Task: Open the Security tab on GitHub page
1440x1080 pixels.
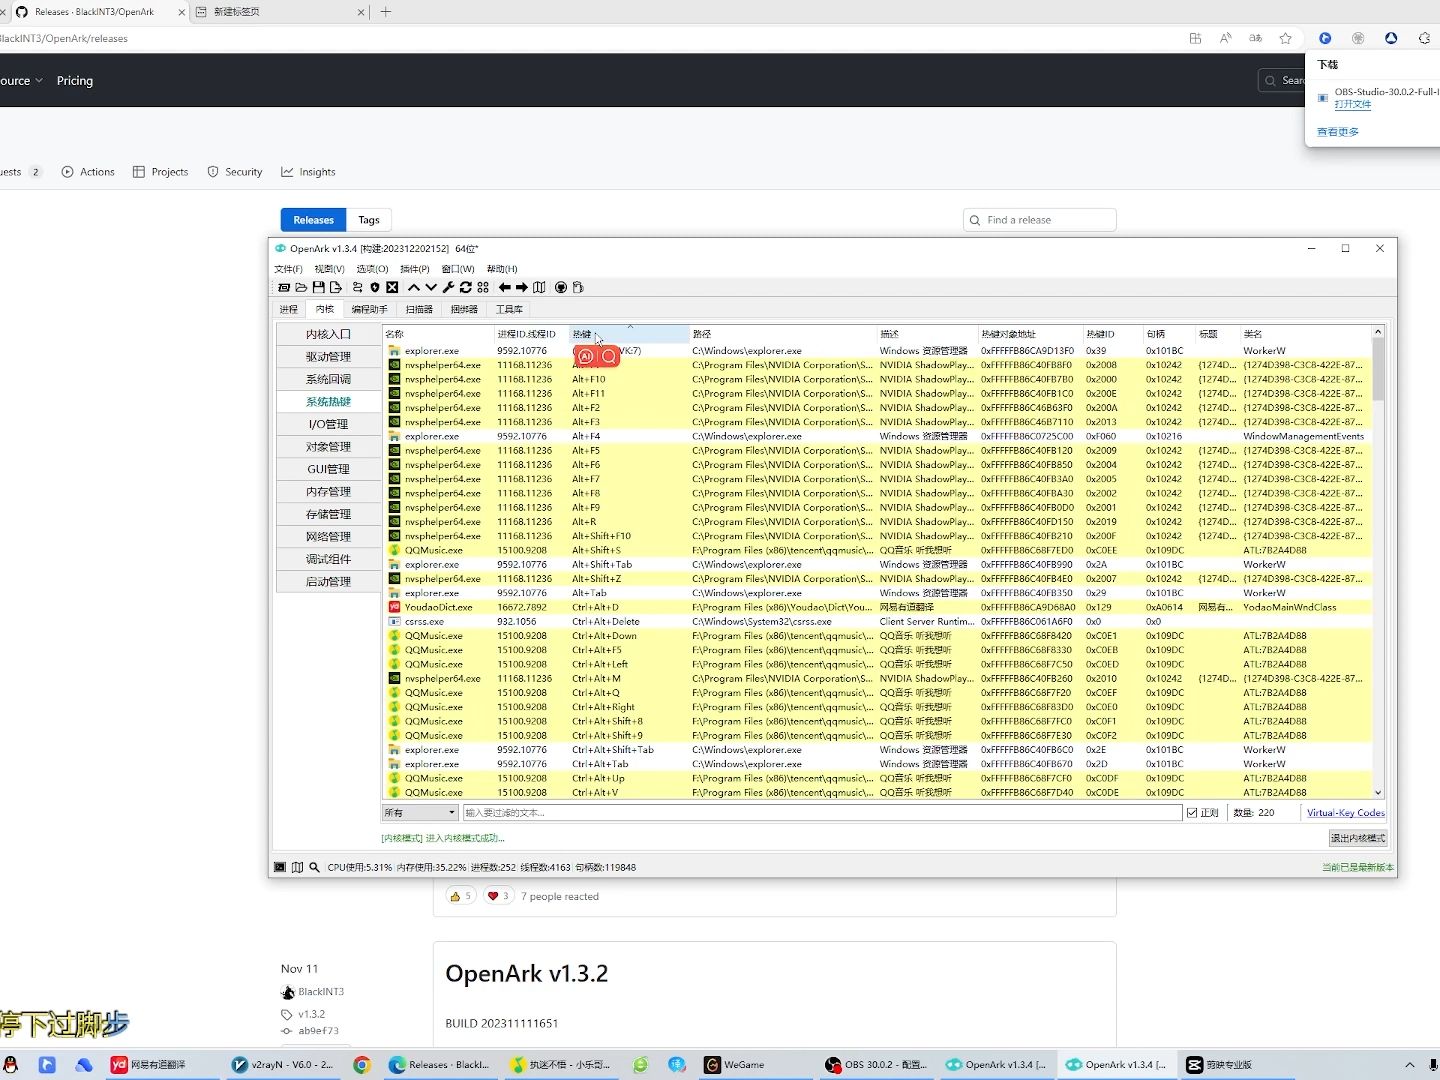Action: [234, 172]
